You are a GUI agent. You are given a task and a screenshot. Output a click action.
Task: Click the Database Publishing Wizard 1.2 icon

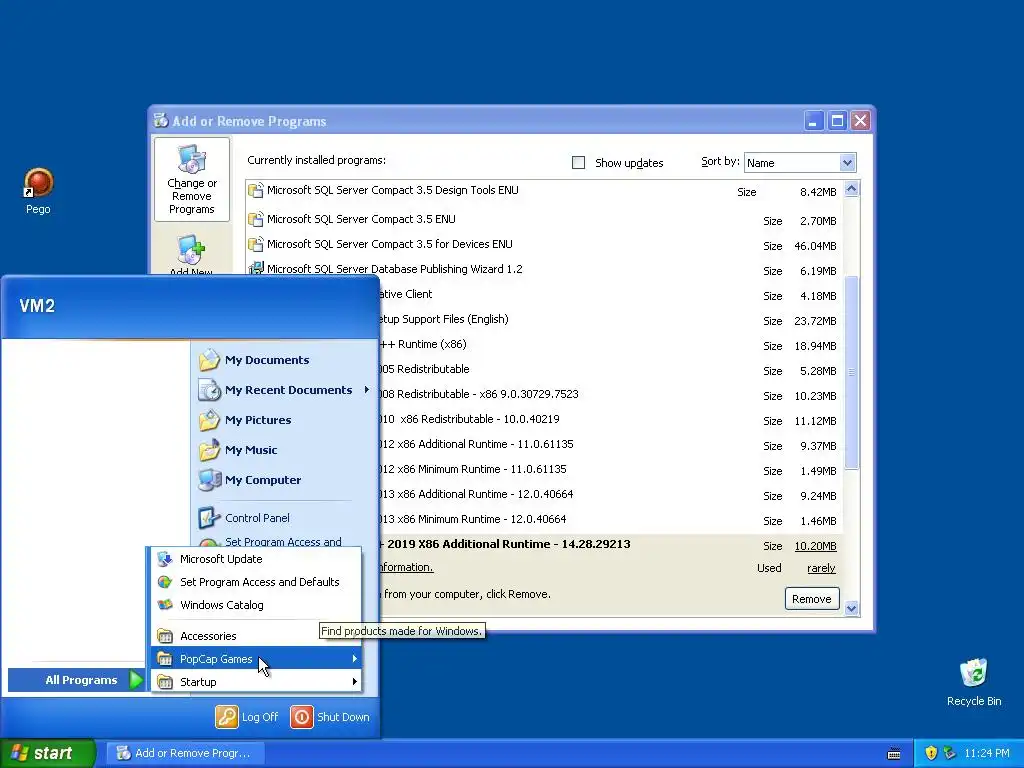pos(255,268)
